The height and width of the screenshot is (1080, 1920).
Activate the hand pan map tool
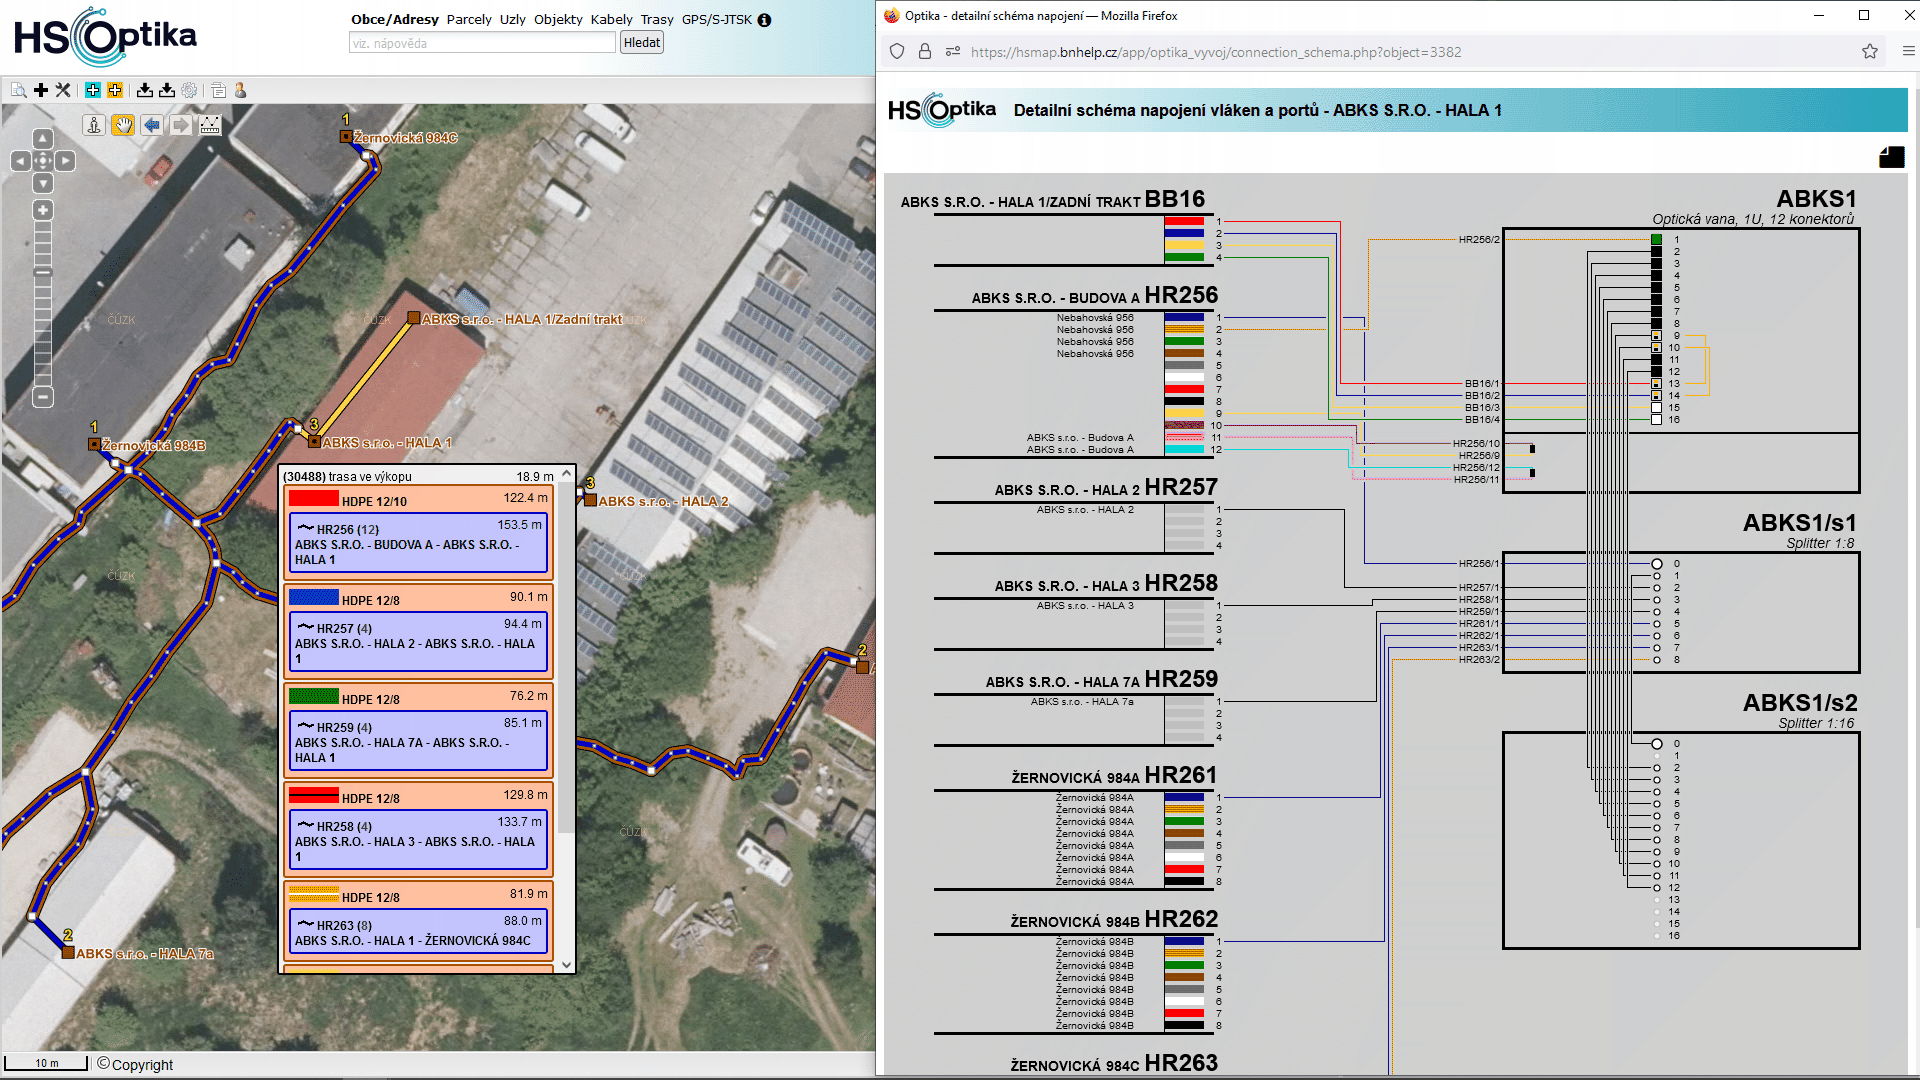click(123, 125)
